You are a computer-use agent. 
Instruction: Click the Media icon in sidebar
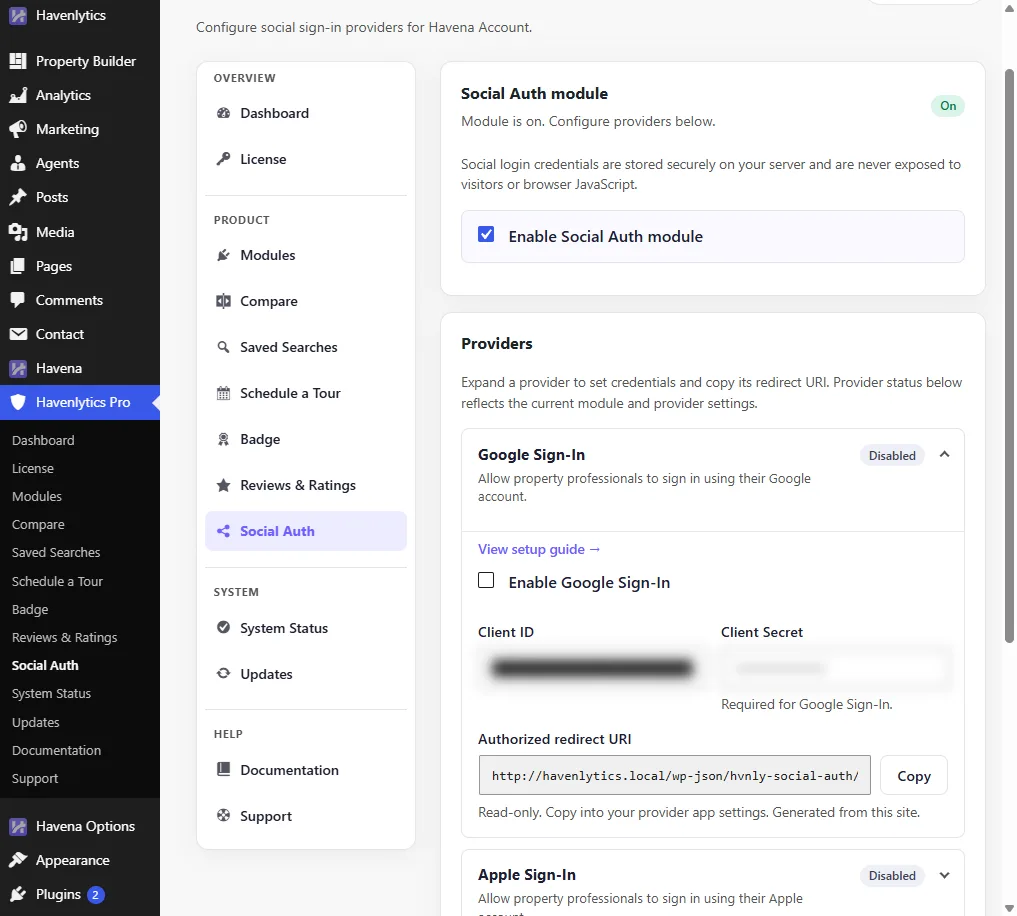tap(18, 232)
